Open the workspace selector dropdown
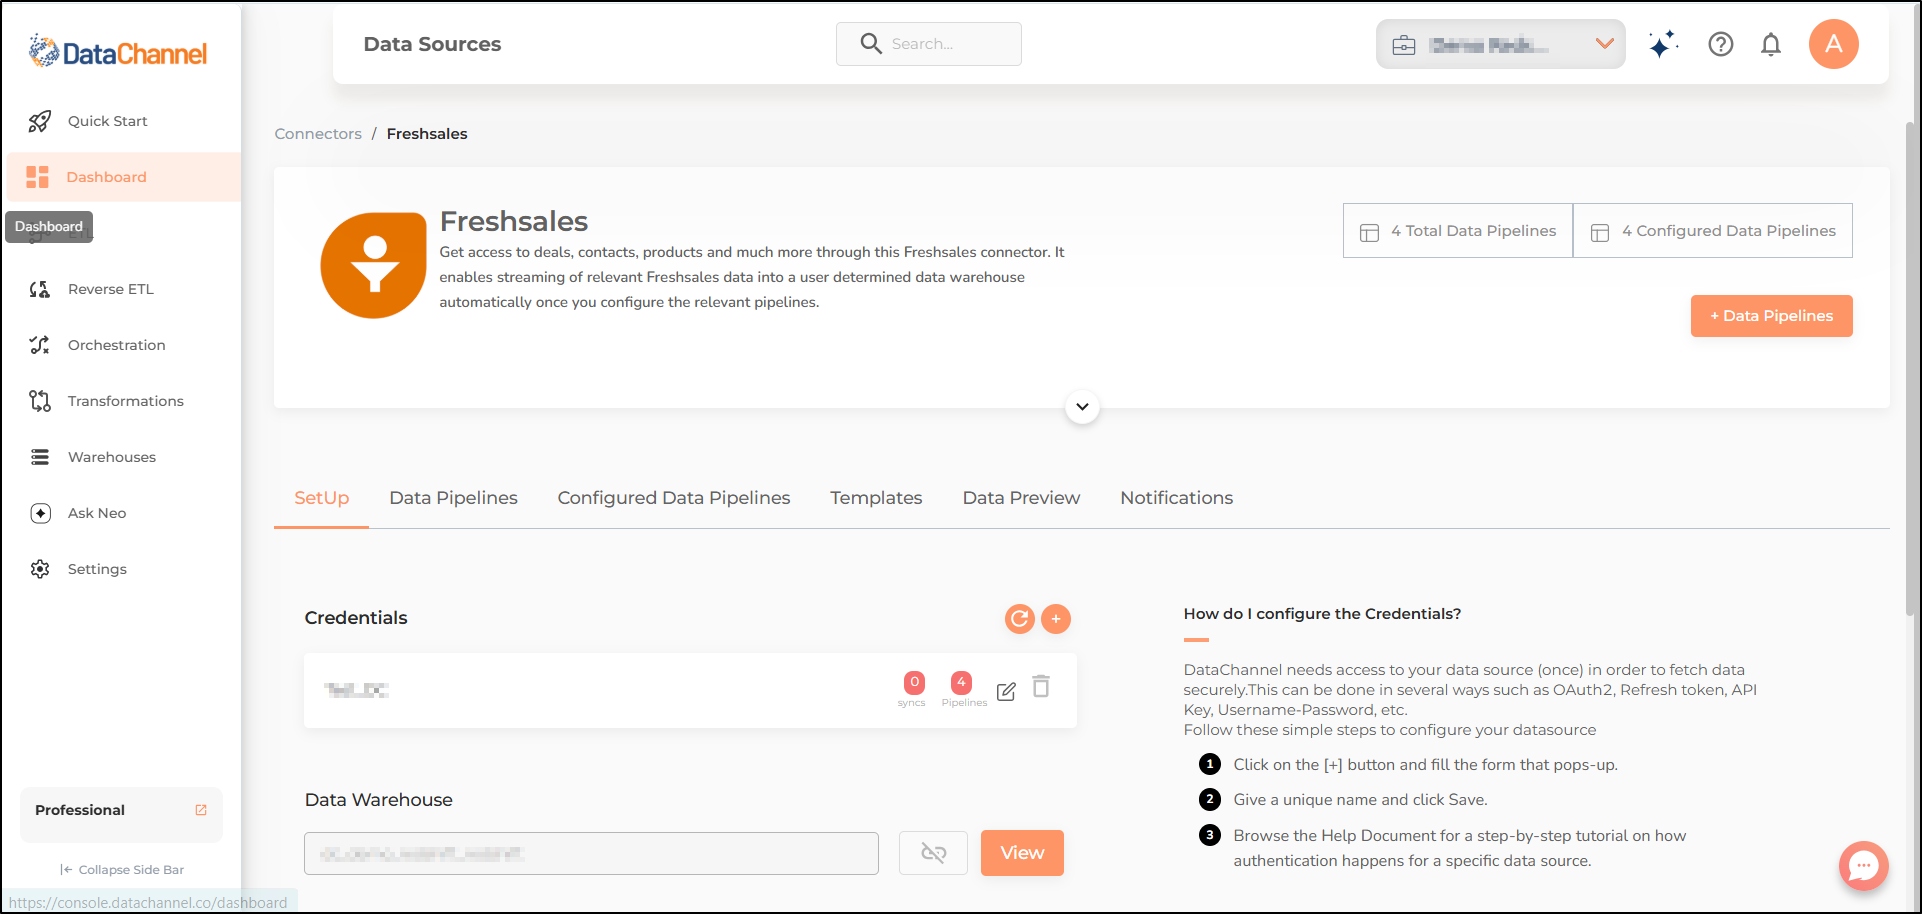1922x914 pixels. (x=1500, y=44)
